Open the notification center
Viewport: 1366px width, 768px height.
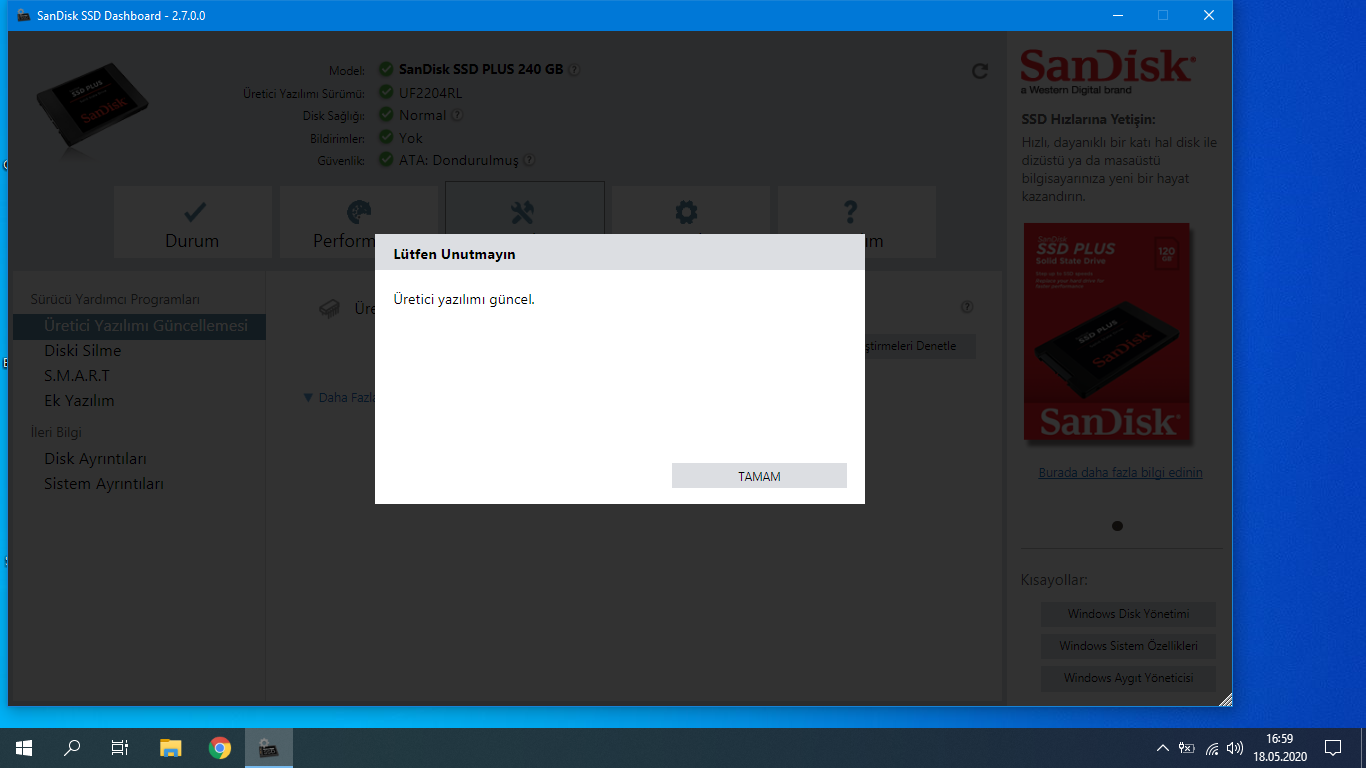(x=1333, y=748)
